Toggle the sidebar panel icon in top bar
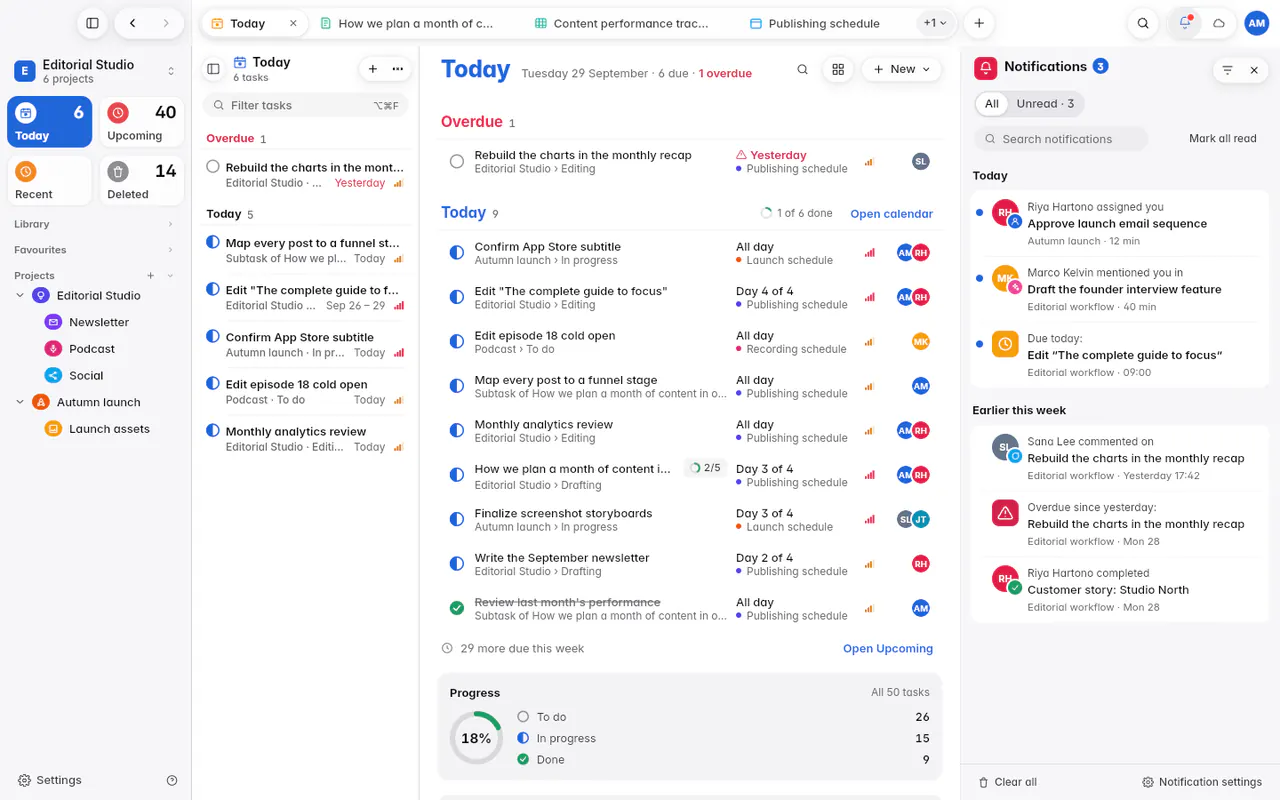This screenshot has height=800, width=1280. coord(92,23)
